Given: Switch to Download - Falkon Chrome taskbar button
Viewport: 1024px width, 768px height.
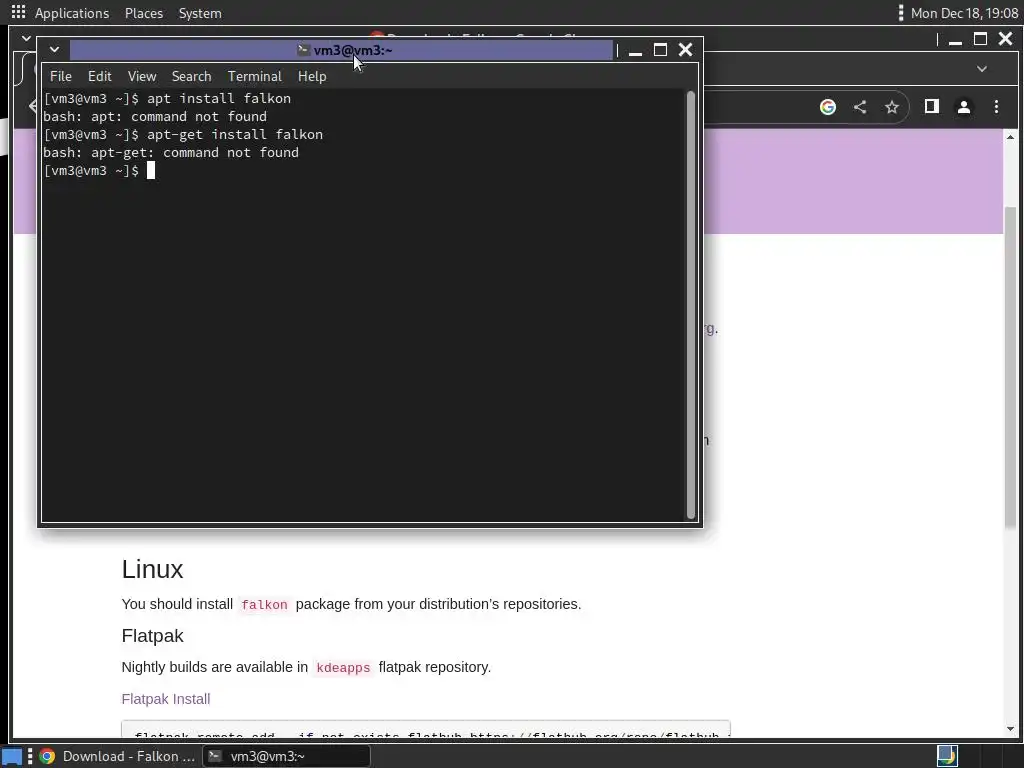Looking at the screenshot, I should [118, 756].
